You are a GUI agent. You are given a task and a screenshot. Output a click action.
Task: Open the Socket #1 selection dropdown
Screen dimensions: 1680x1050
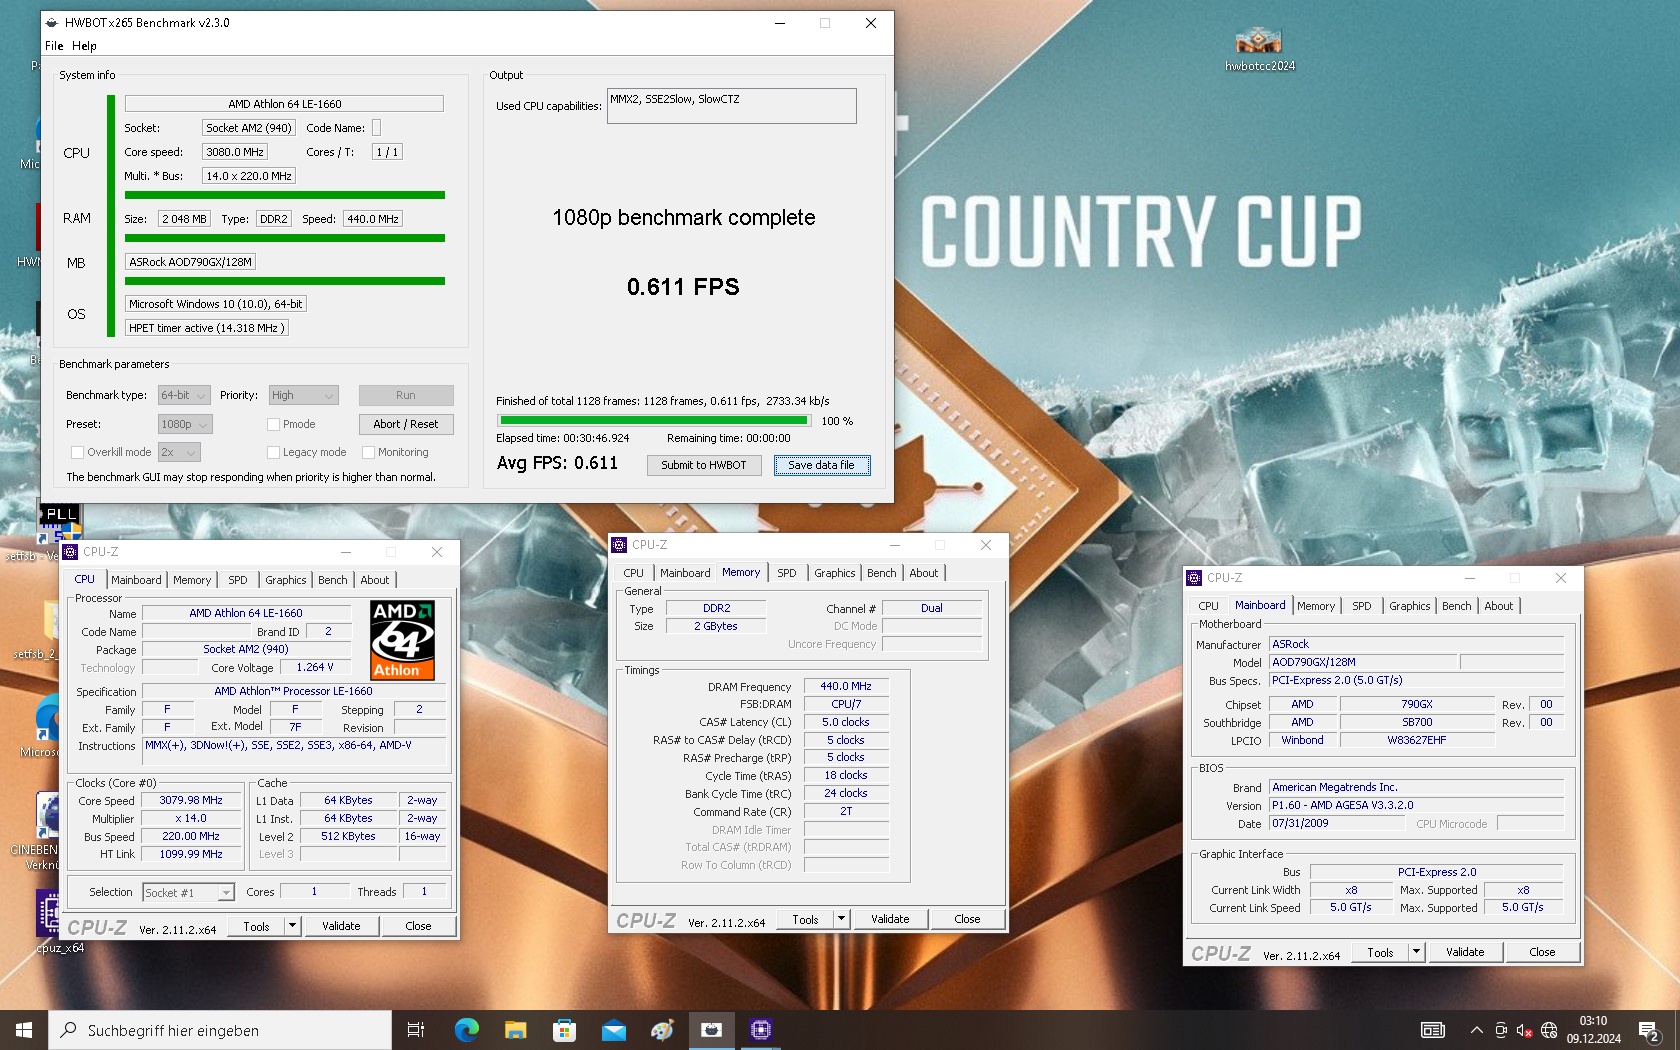(188, 892)
